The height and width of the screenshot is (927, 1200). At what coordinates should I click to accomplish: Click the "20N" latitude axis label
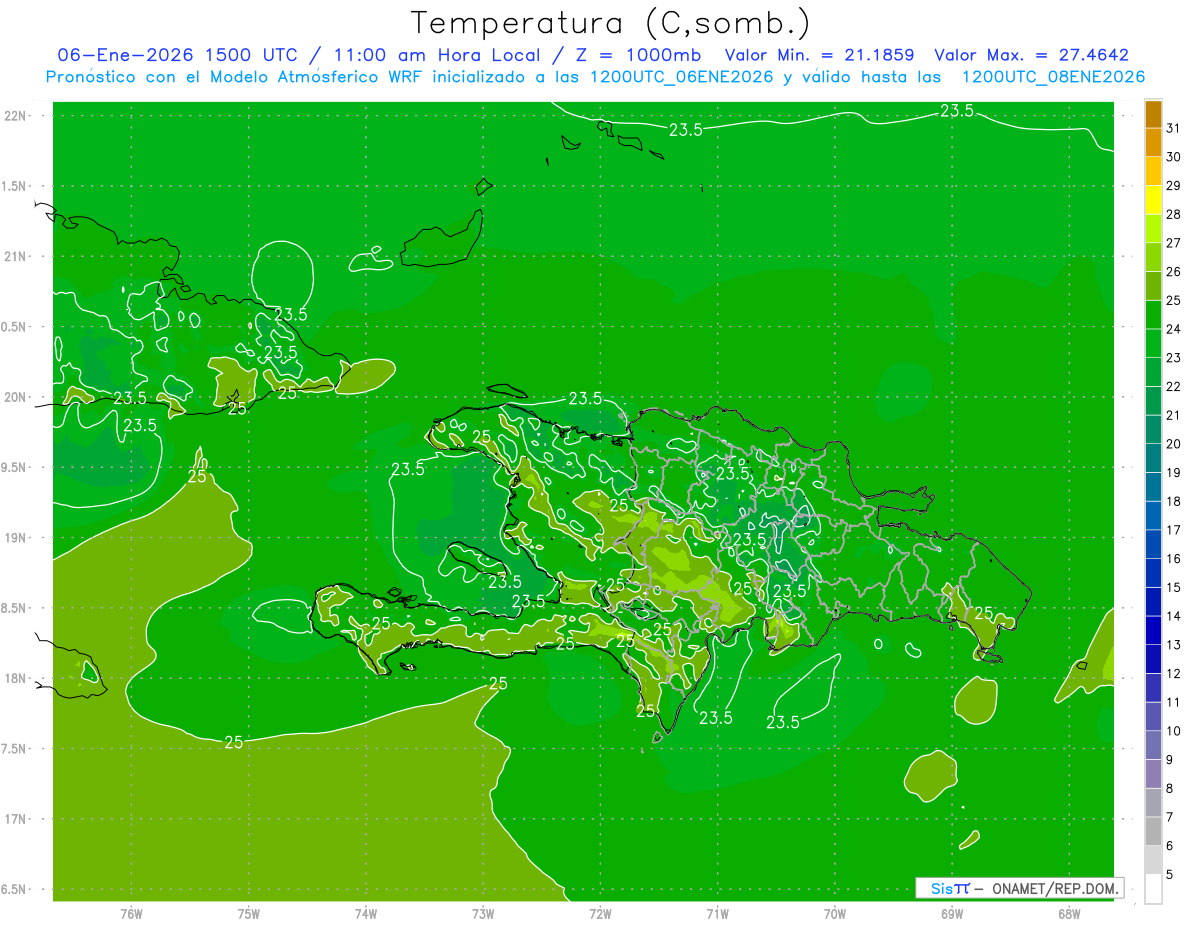[x=15, y=397]
